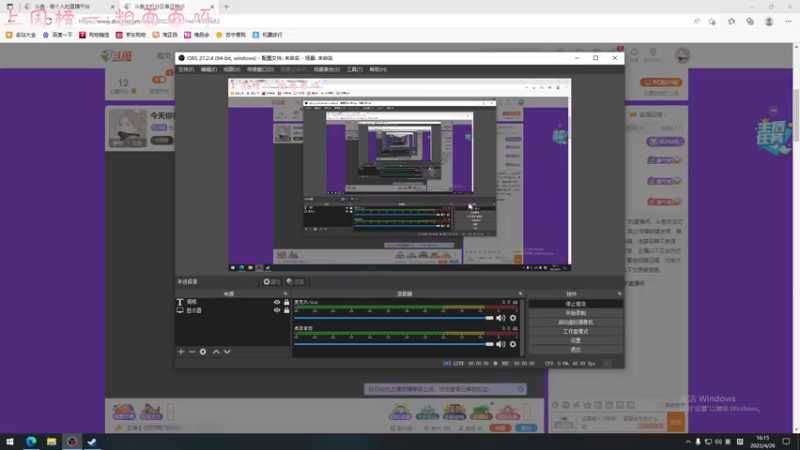This screenshot has width=800, height=450.
Task: Select the text source row in Sources
Action: point(233,302)
